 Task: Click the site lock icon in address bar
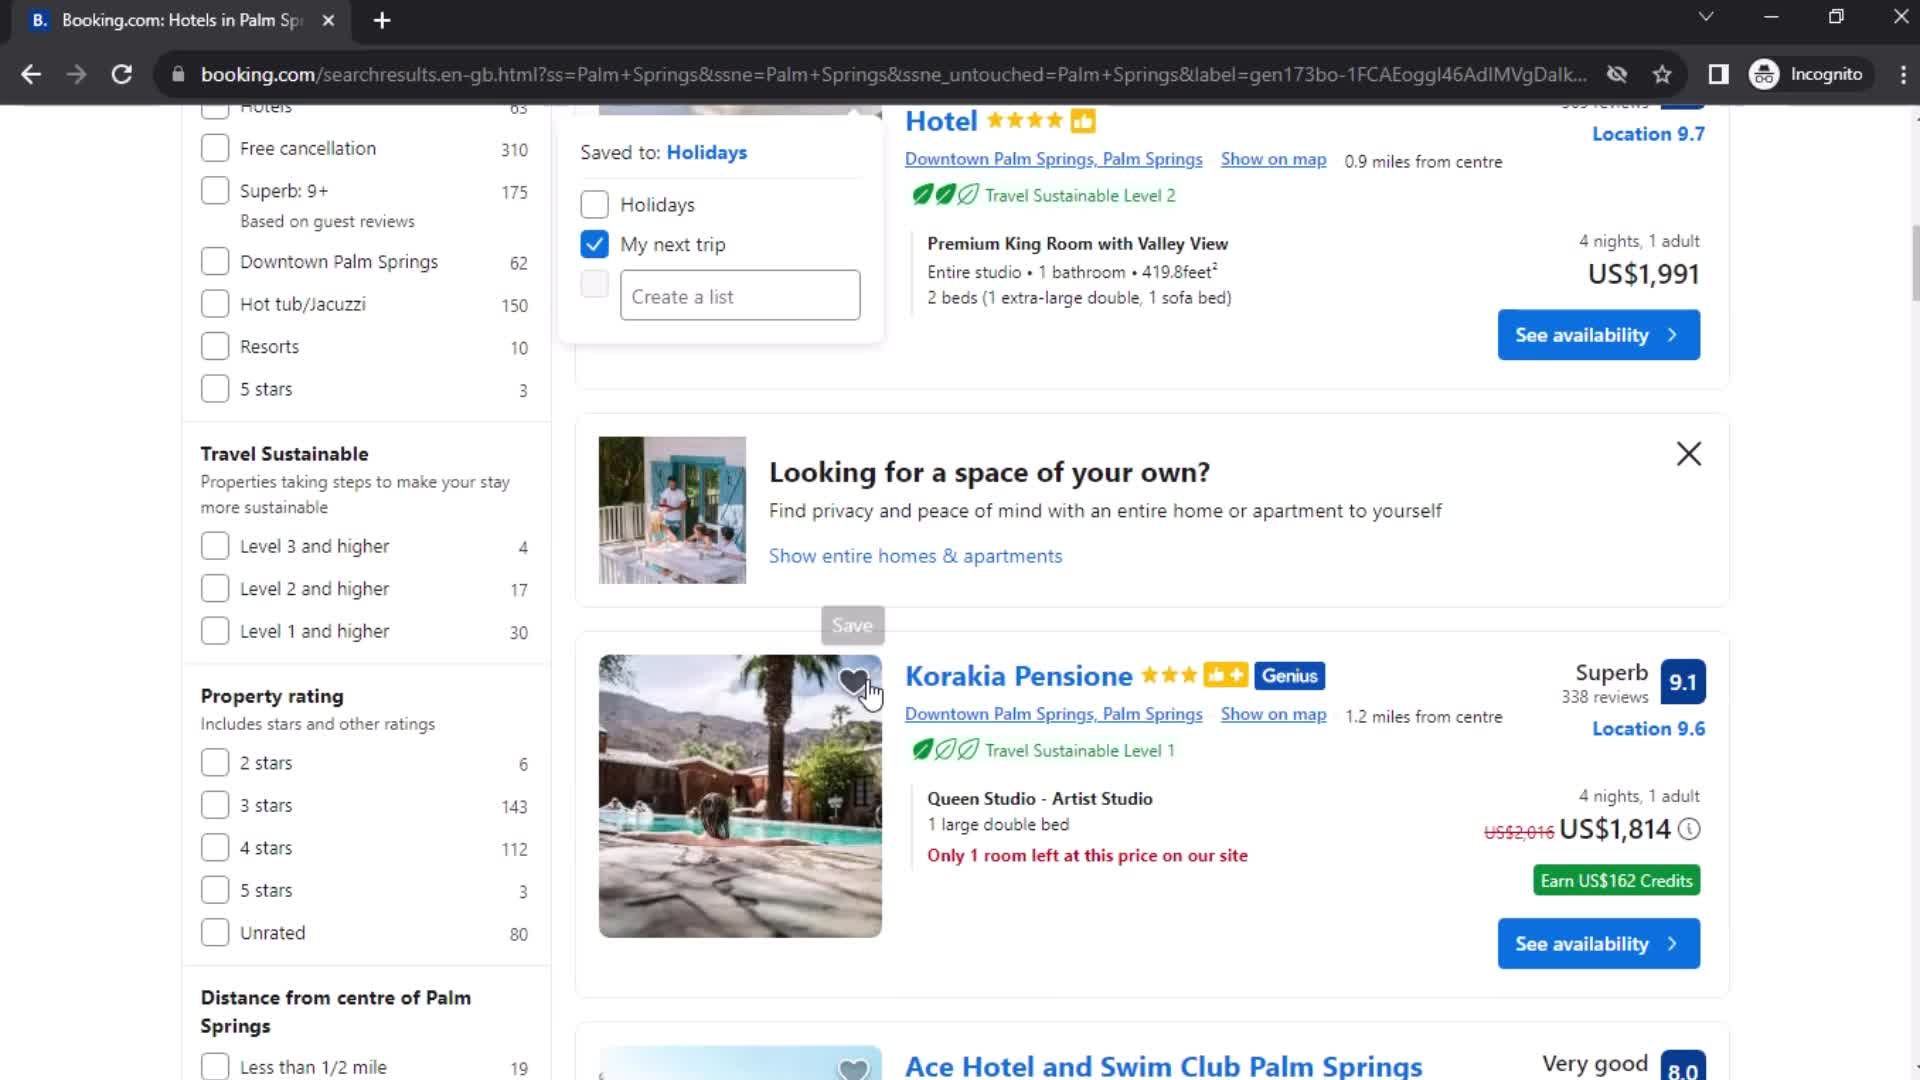(x=178, y=74)
